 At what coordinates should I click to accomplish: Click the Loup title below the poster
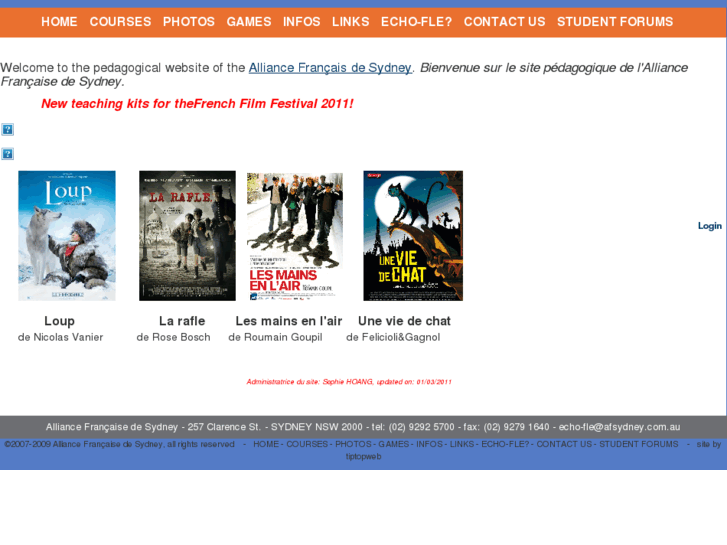[59, 321]
